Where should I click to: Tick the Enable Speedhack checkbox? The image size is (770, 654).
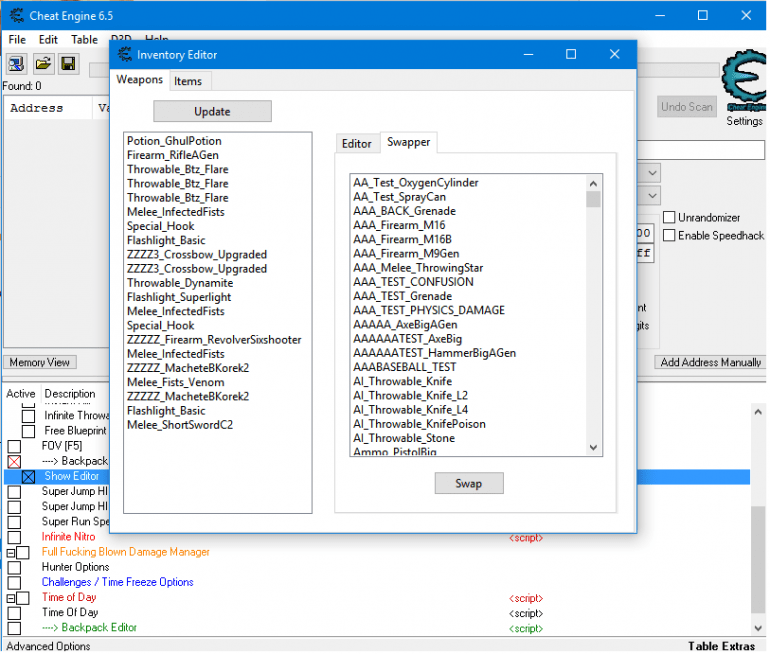pos(670,235)
